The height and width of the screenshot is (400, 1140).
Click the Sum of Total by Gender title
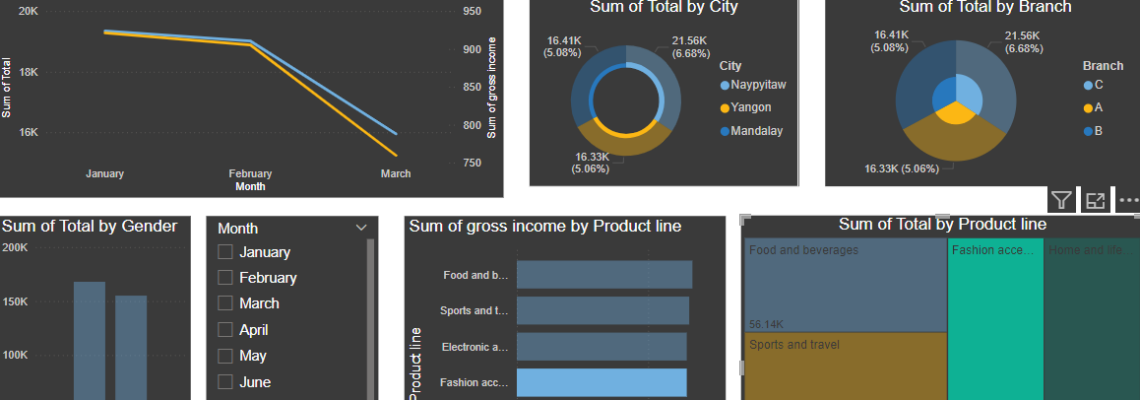click(x=89, y=226)
